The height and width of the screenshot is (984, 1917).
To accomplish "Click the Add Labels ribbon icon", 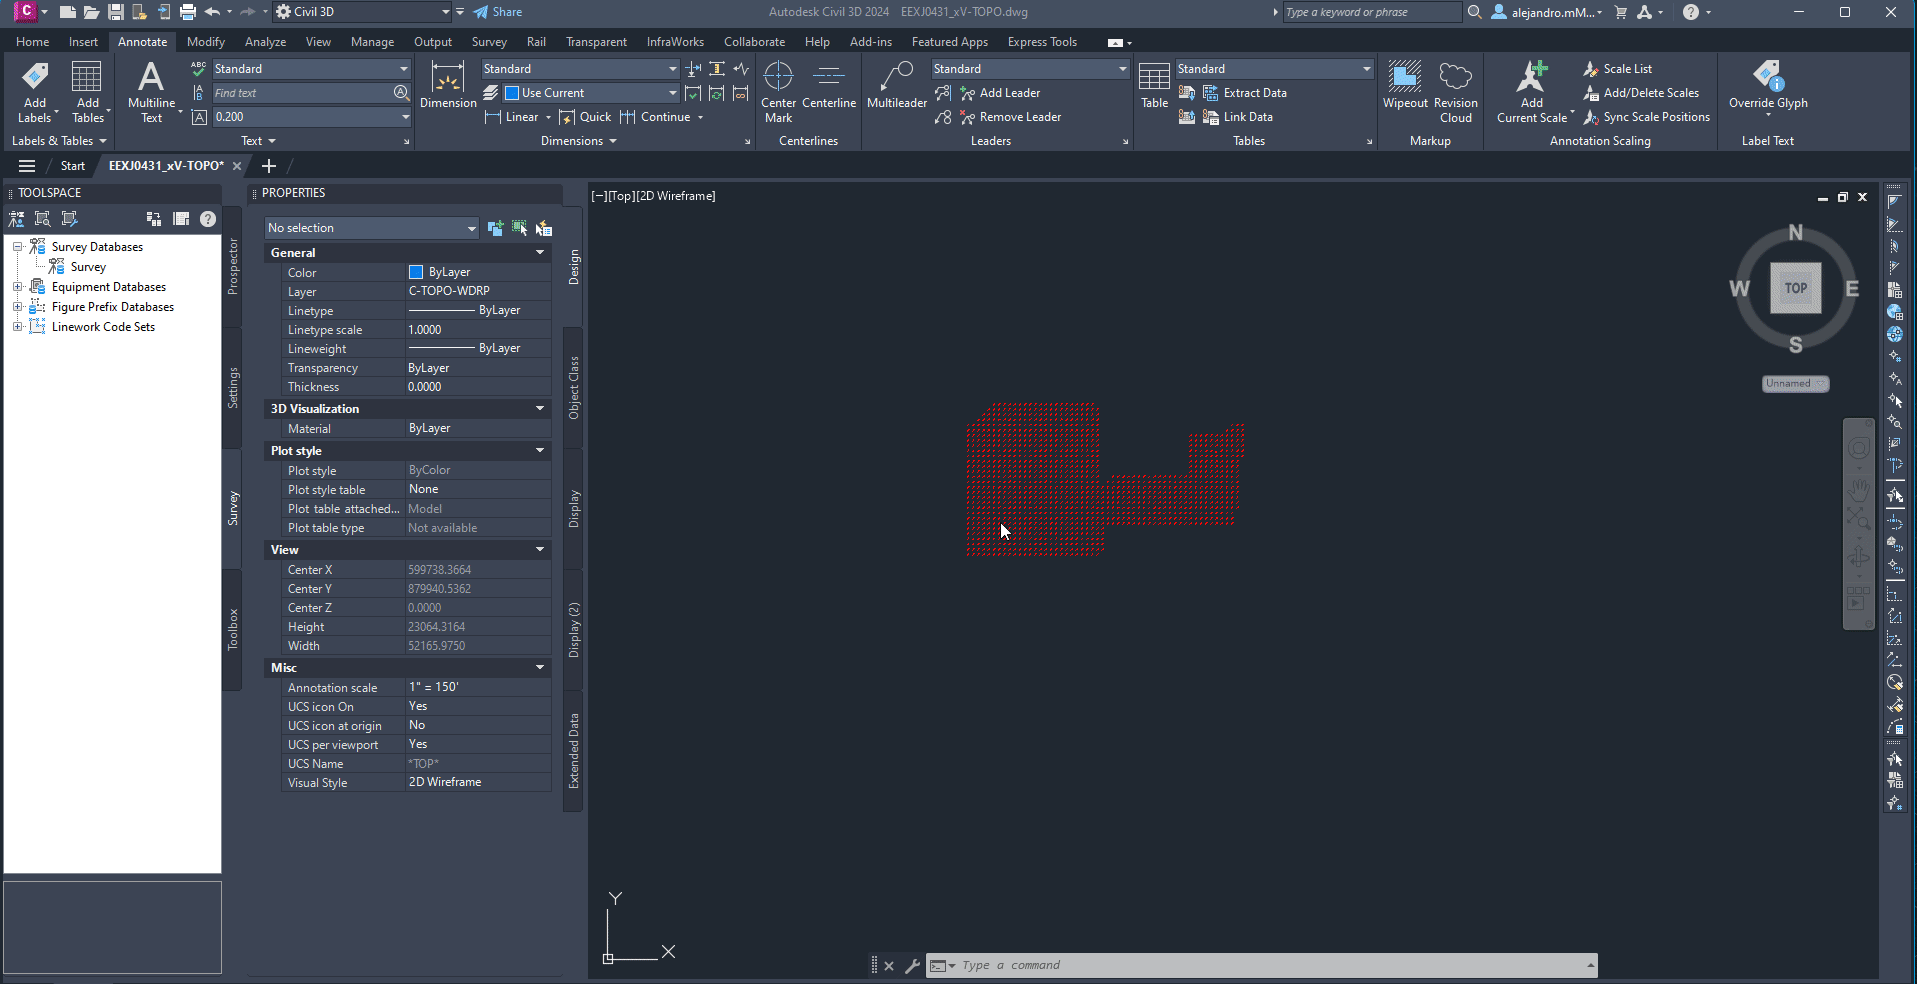I will click(x=35, y=90).
